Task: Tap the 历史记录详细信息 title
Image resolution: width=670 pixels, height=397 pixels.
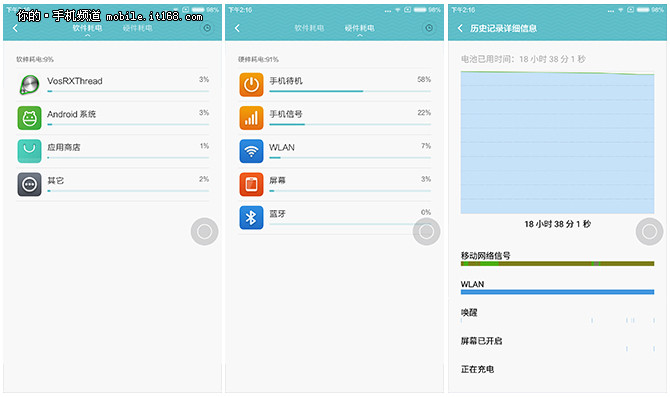Action: point(503,28)
